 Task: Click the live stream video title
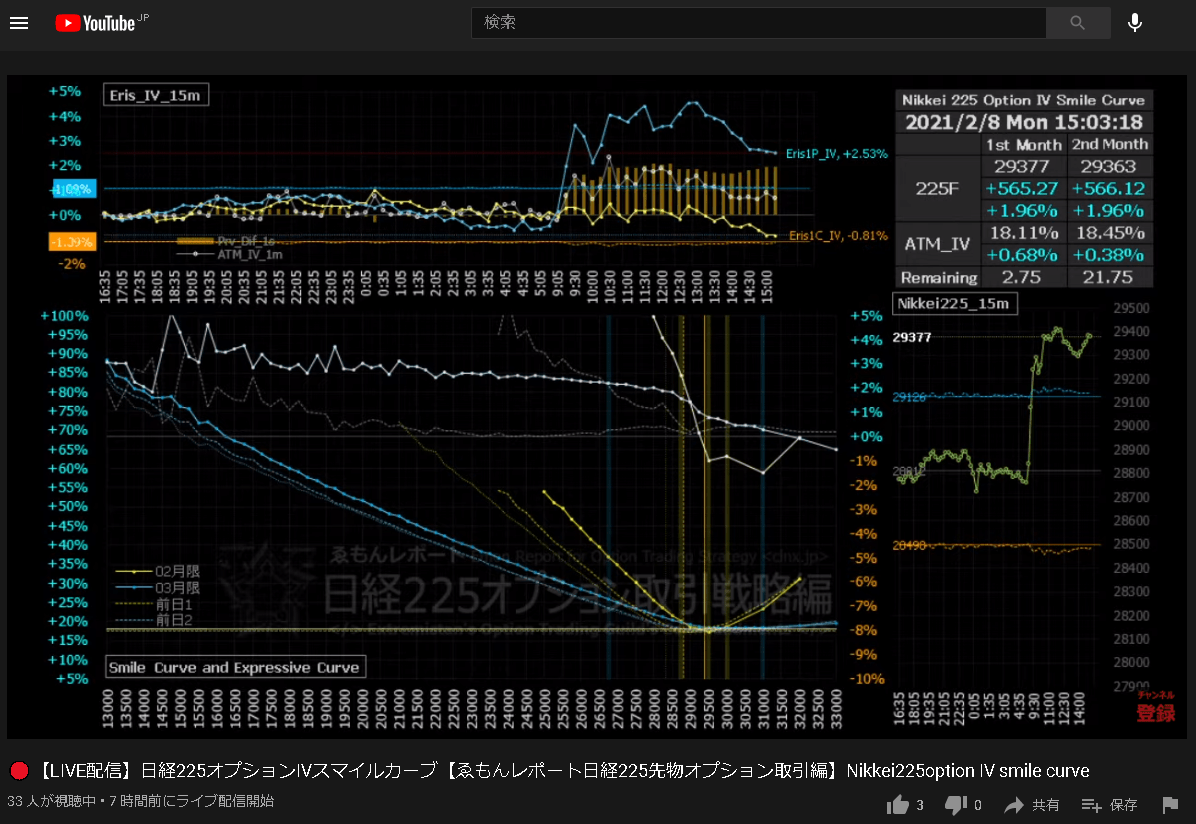[563, 771]
